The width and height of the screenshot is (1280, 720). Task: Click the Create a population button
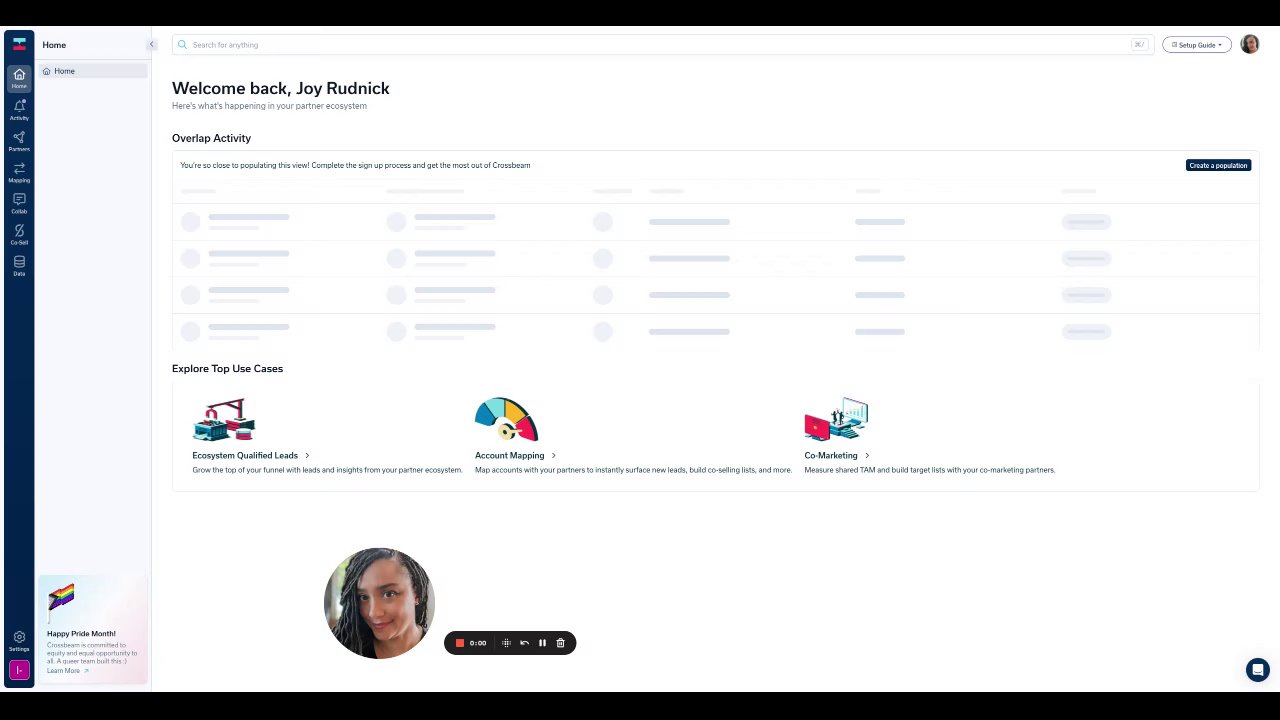point(1218,165)
